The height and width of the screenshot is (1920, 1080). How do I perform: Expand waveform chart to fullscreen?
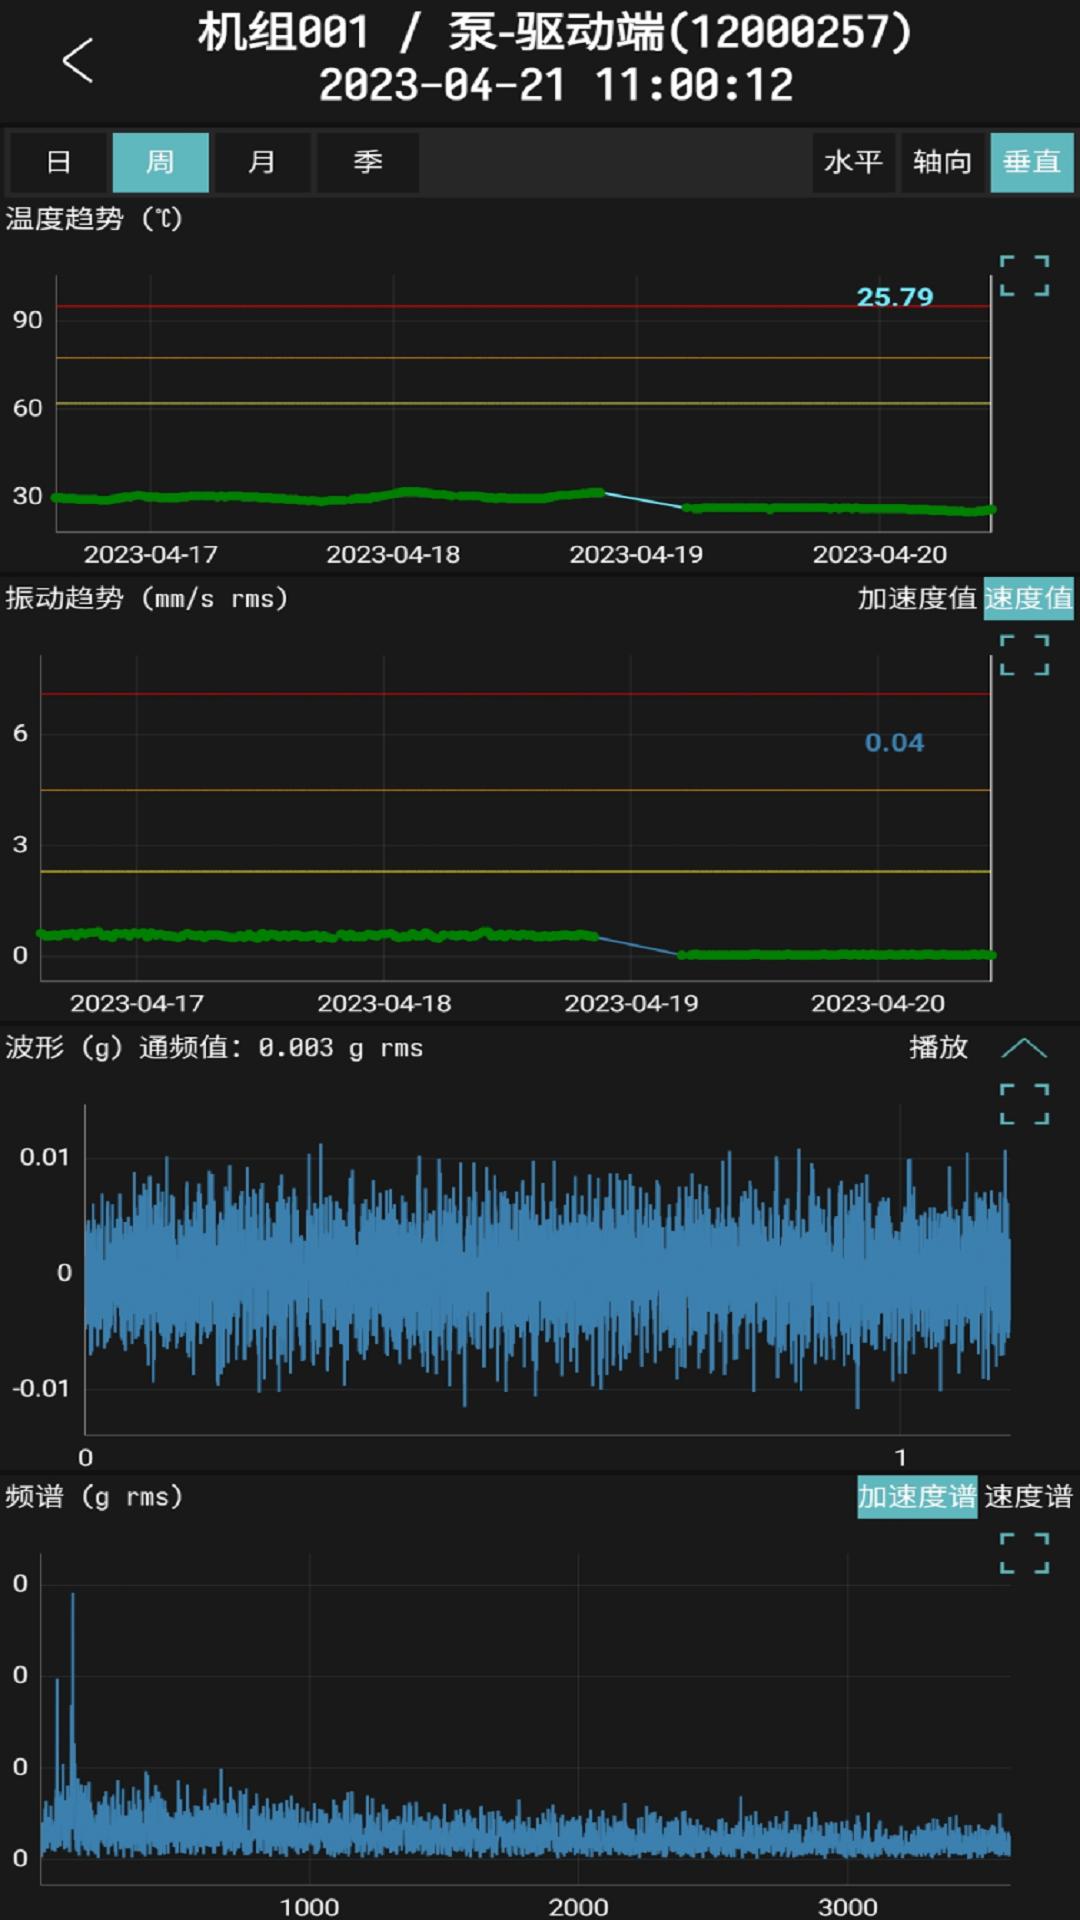coord(1024,1104)
